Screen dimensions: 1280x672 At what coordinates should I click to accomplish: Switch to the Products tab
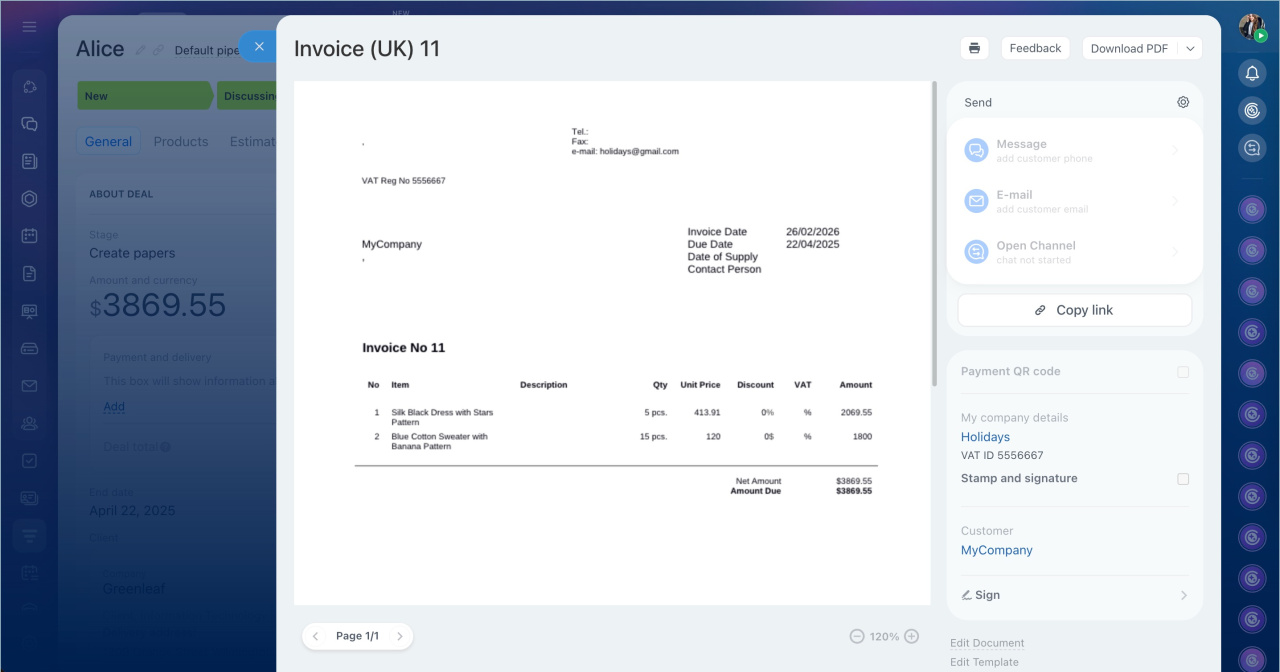[181, 142]
